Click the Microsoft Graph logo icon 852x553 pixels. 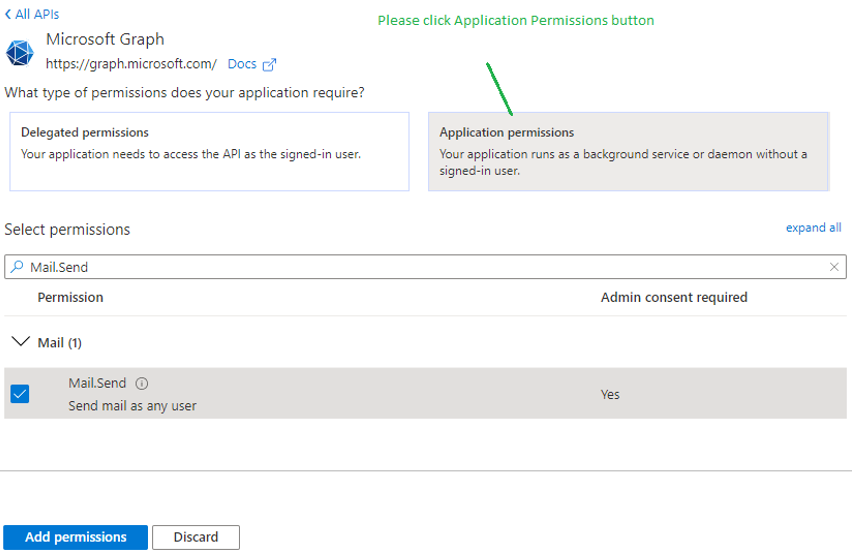tap(20, 53)
